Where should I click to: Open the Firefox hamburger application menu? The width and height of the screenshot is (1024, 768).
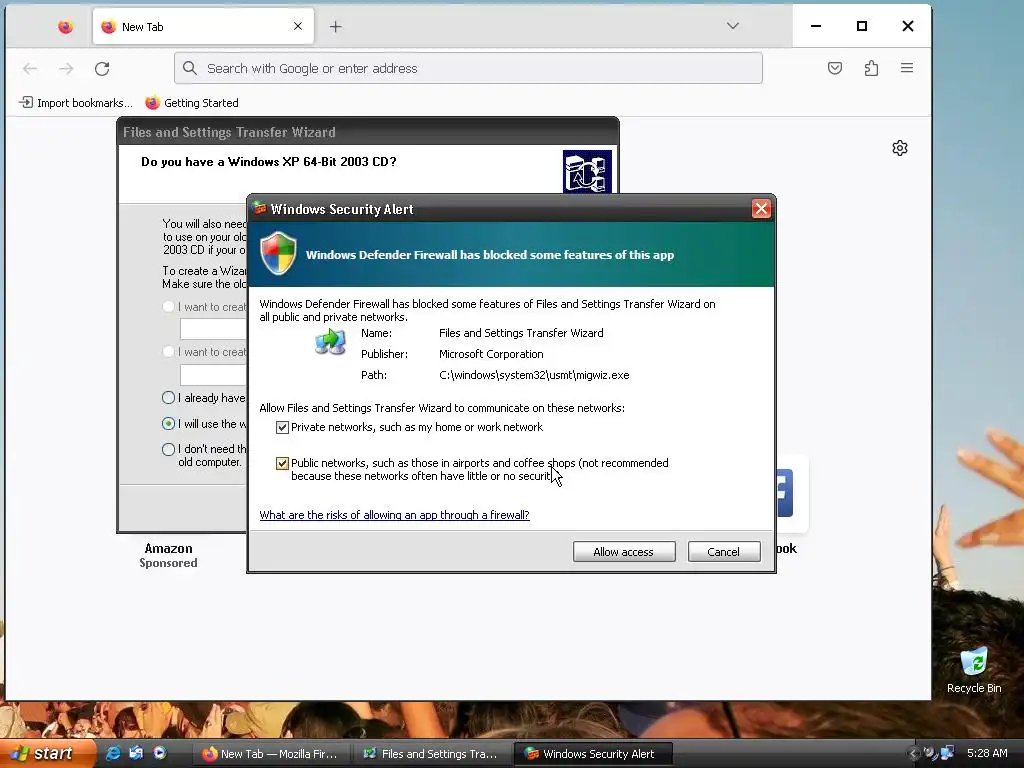(906, 68)
